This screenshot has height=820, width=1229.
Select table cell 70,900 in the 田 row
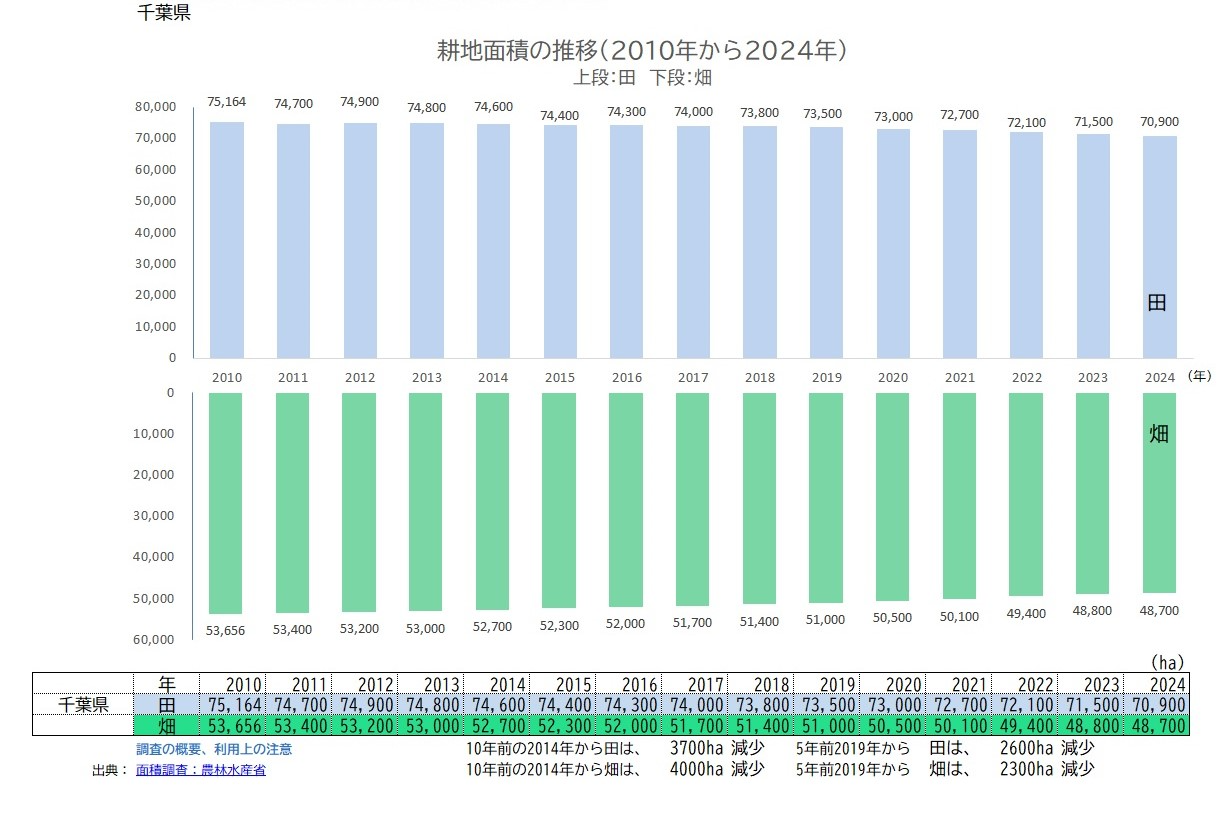click(1157, 705)
